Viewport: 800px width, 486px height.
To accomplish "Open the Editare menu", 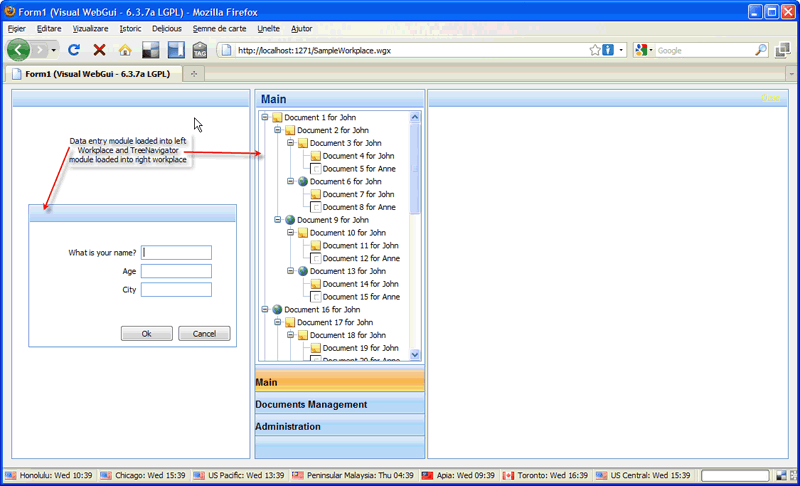I will click(x=49, y=29).
